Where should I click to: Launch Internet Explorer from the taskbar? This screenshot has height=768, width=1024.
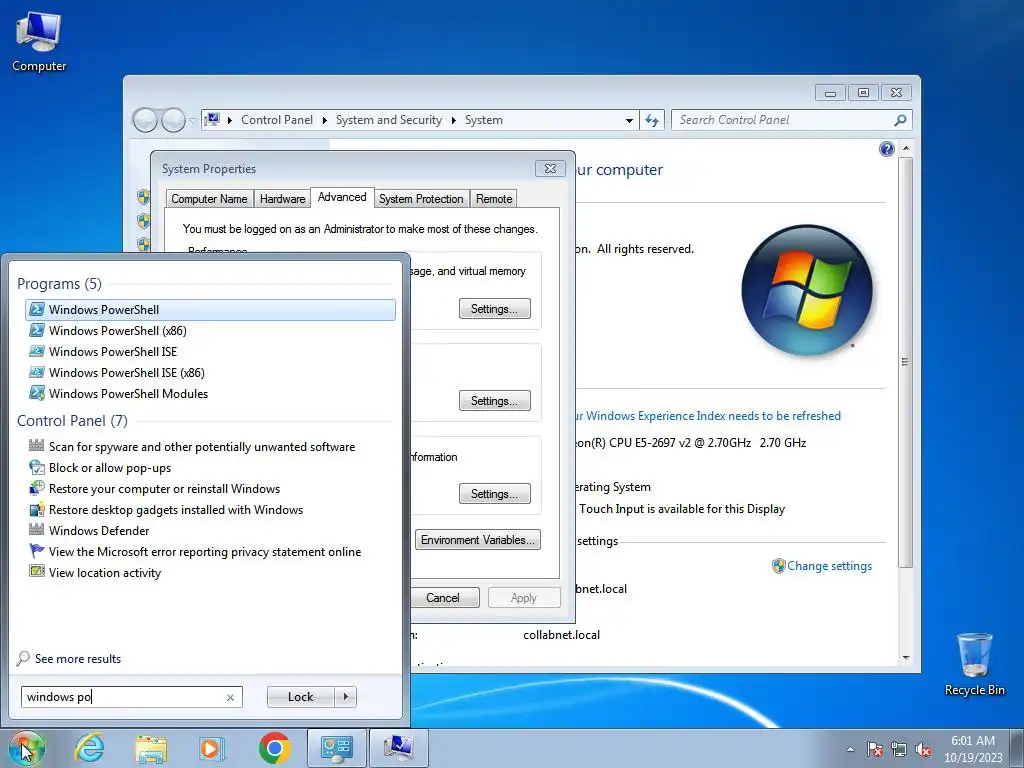89,748
